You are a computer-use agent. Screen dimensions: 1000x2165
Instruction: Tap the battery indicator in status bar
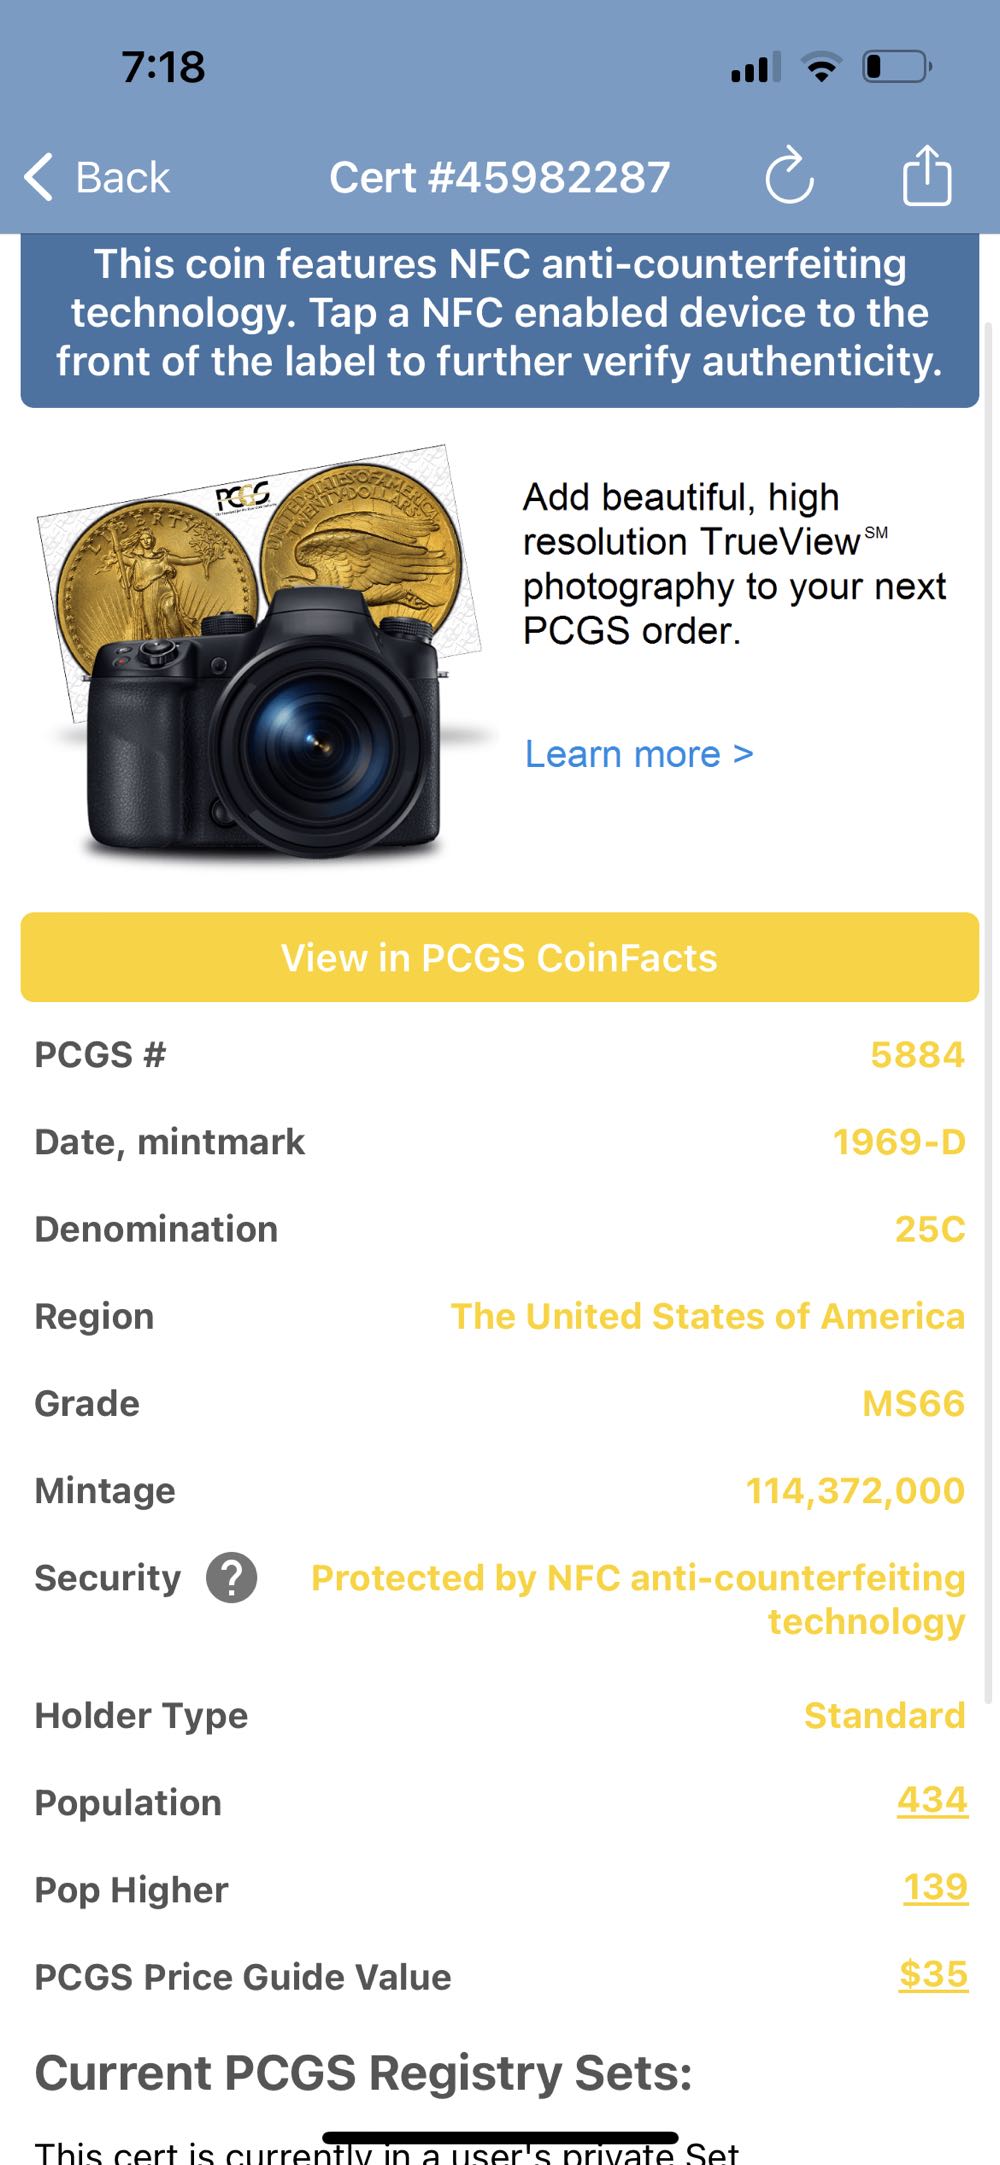[x=897, y=67]
